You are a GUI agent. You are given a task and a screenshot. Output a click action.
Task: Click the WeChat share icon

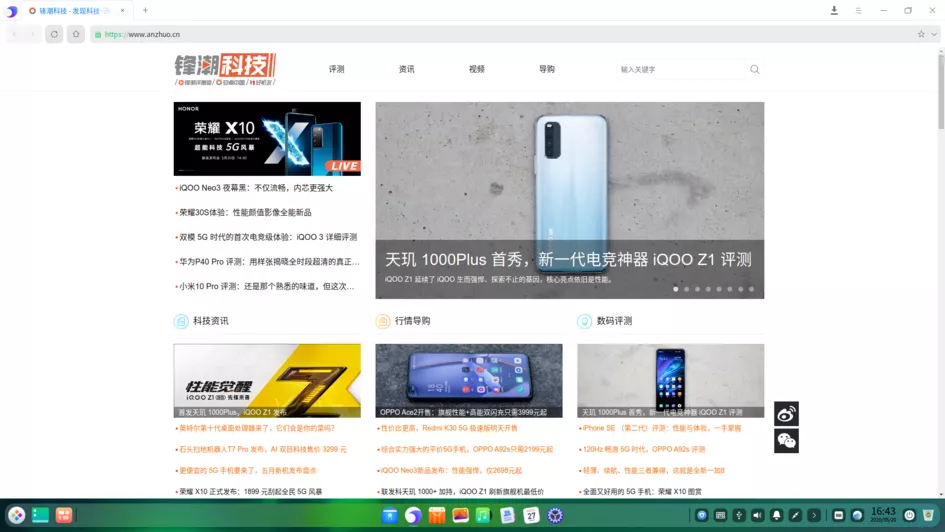coord(786,441)
